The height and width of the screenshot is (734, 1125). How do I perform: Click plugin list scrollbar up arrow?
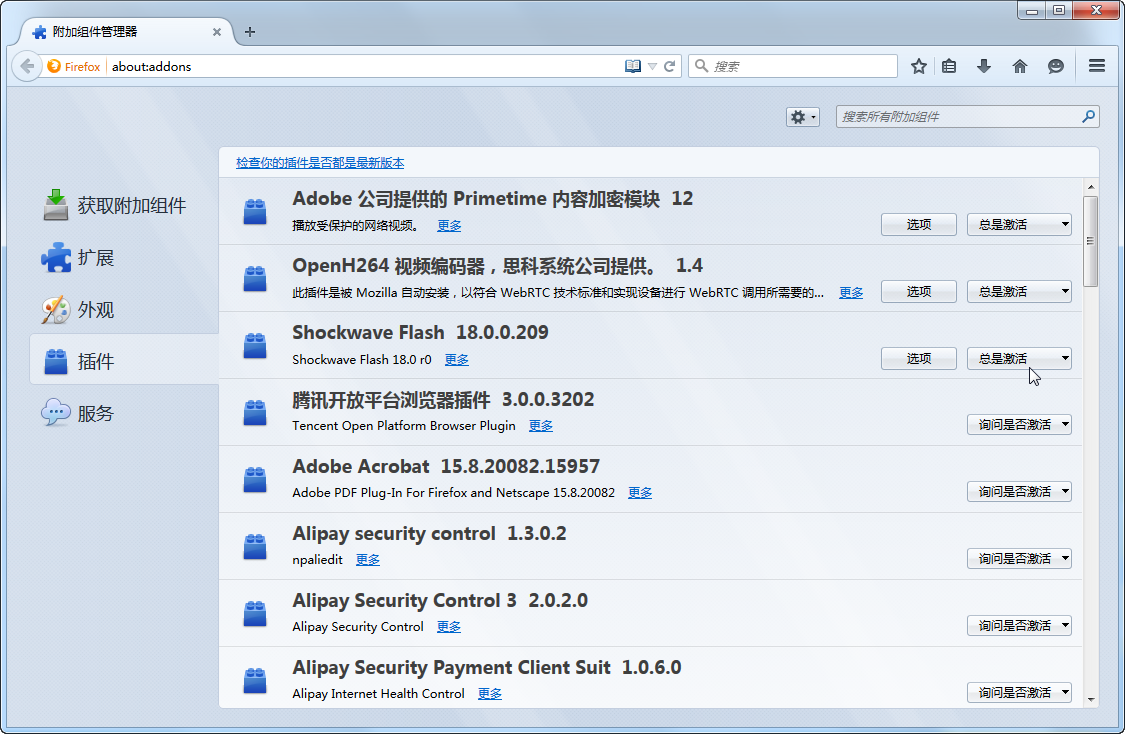click(x=1091, y=187)
